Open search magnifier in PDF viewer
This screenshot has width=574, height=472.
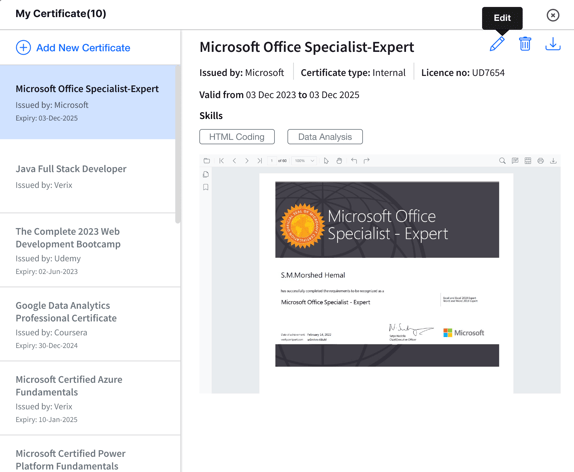[502, 161]
